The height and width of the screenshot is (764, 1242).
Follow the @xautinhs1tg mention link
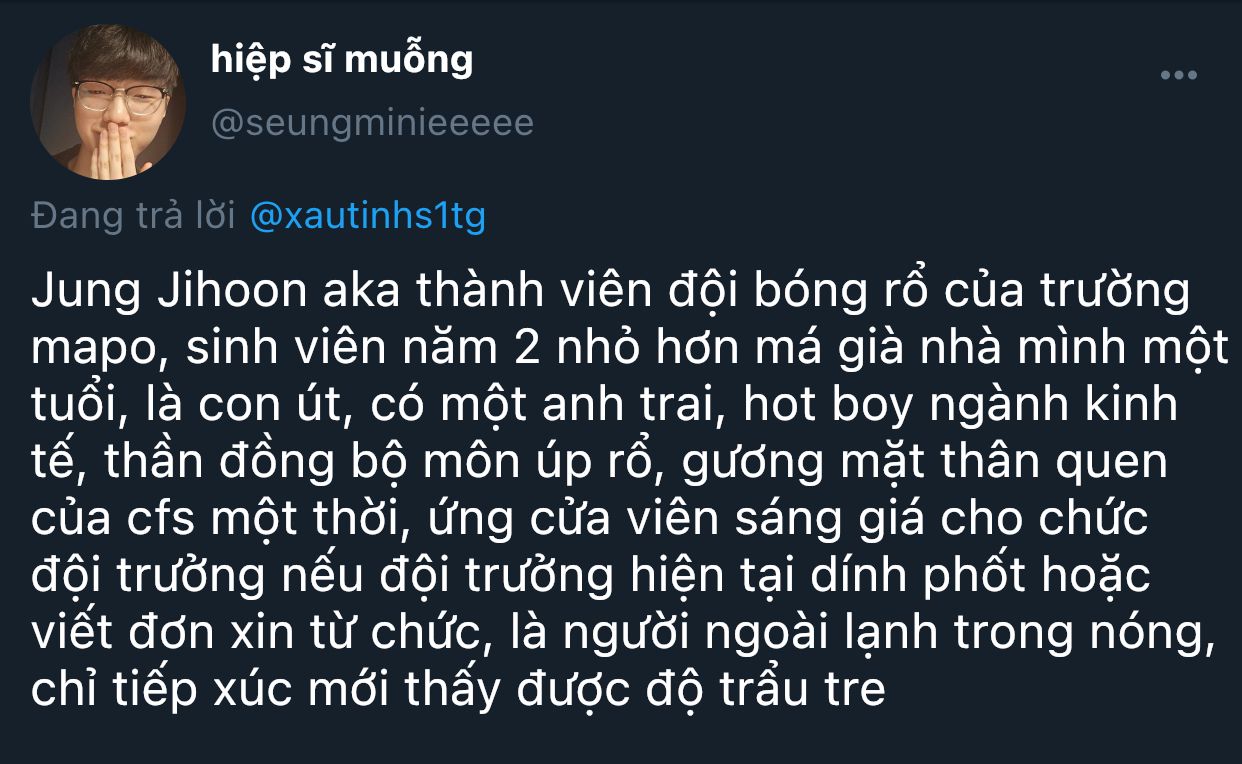pos(367,217)
